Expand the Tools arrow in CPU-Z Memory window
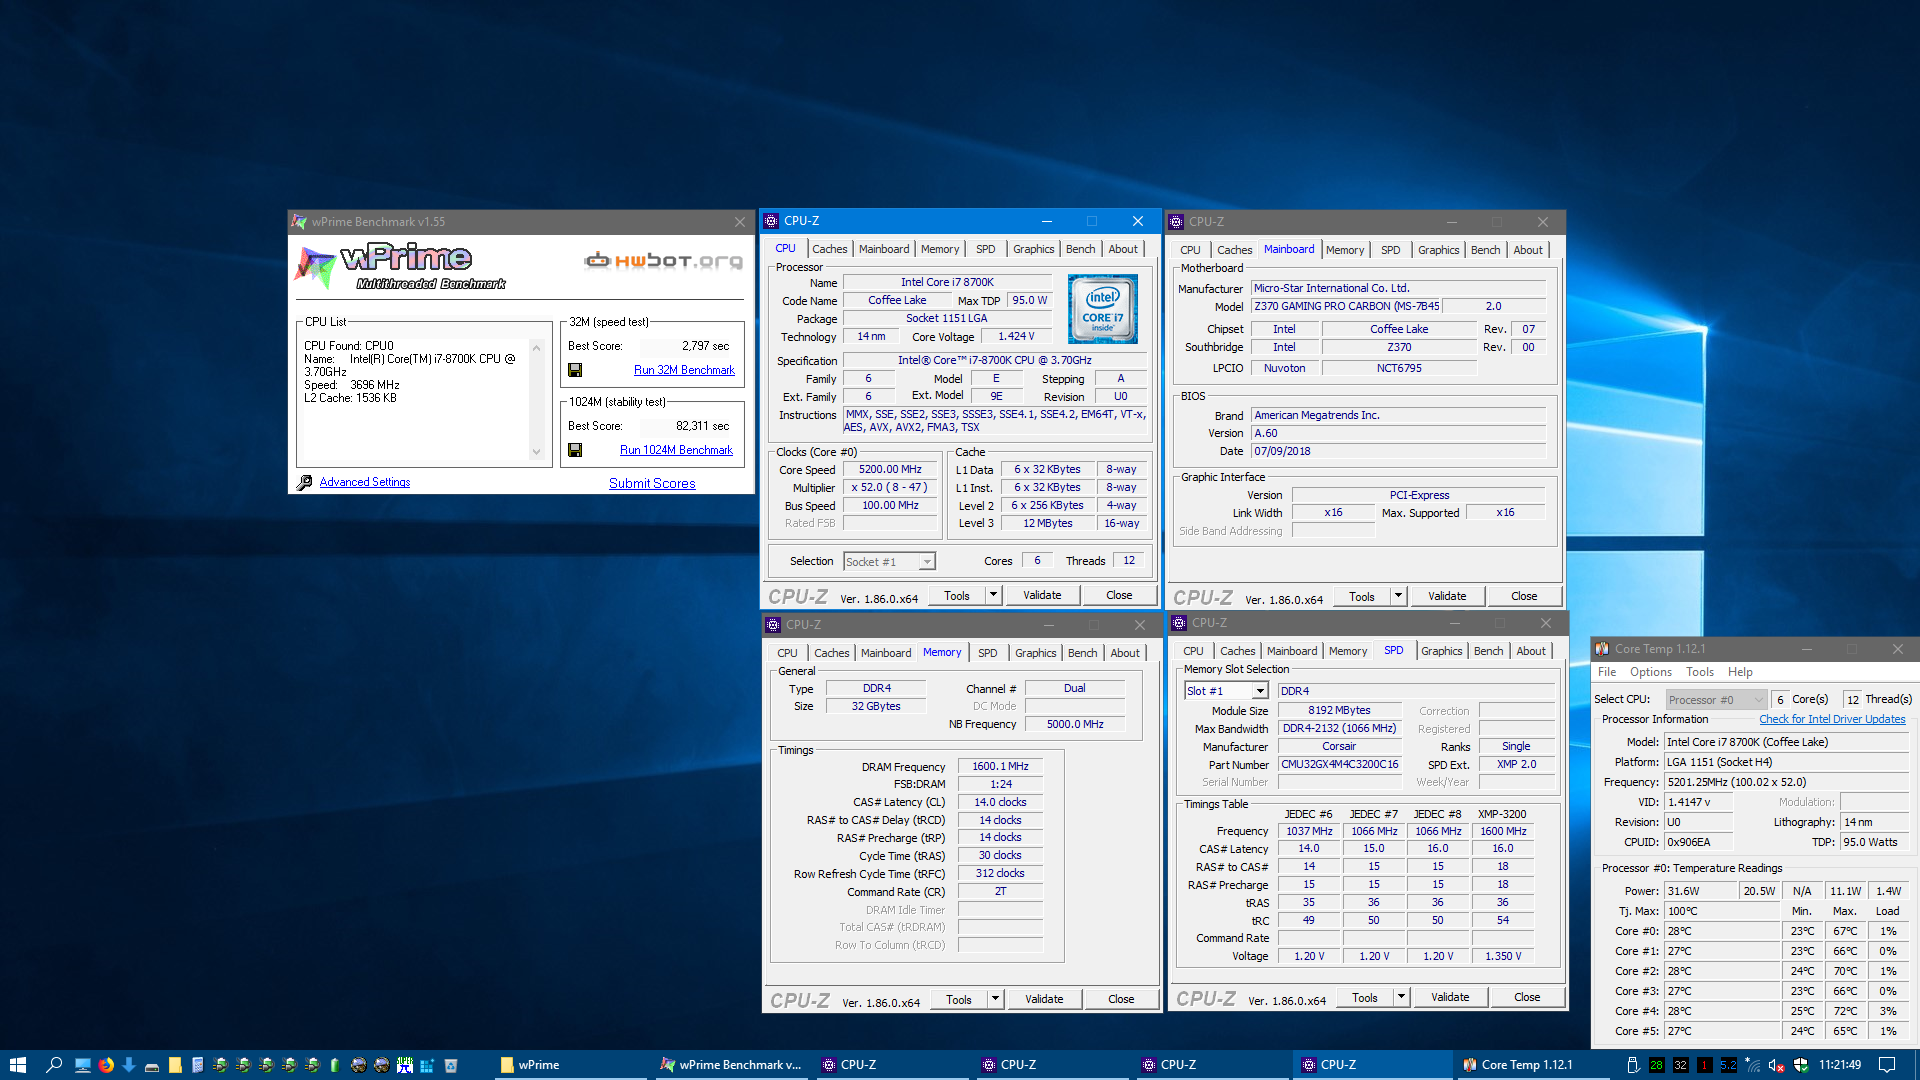Image resolution: width=1920 pixels, height=1080 pixels. click(x=995, y=999)
